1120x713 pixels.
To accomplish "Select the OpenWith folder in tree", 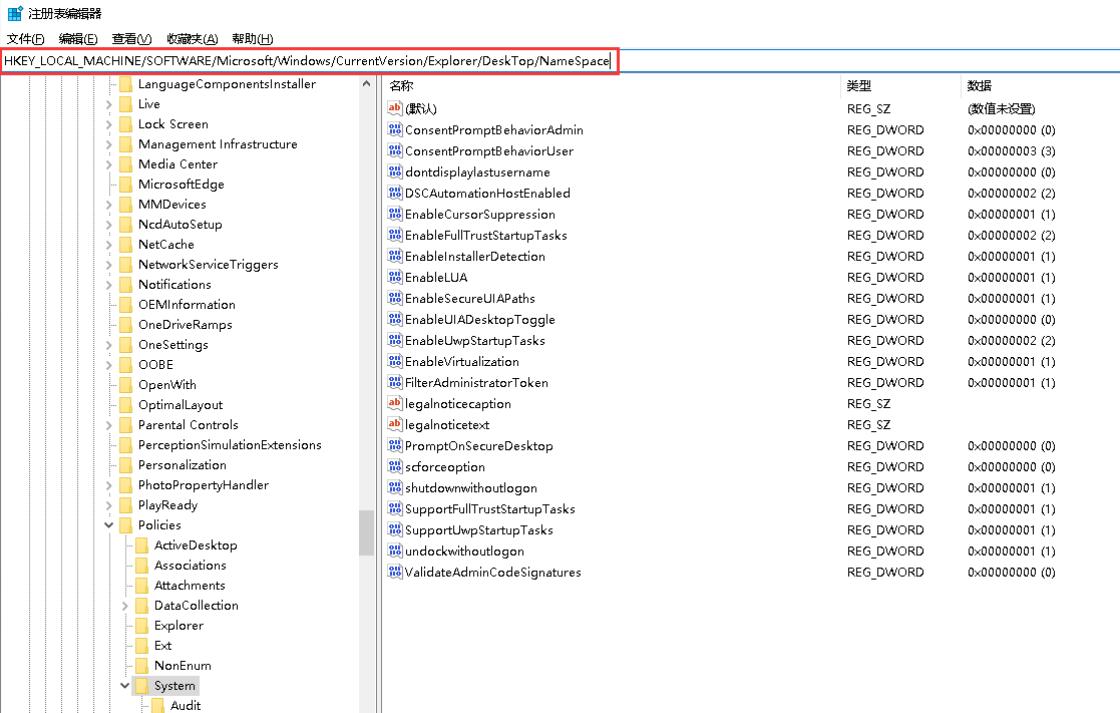I will point(167,384).
